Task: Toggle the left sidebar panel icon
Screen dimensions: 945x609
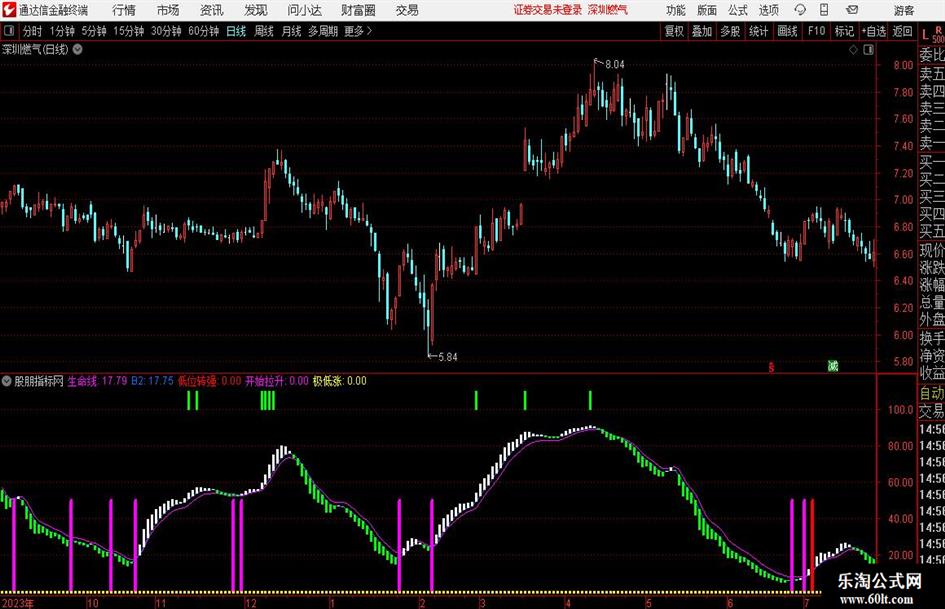Action: (9, 31)
